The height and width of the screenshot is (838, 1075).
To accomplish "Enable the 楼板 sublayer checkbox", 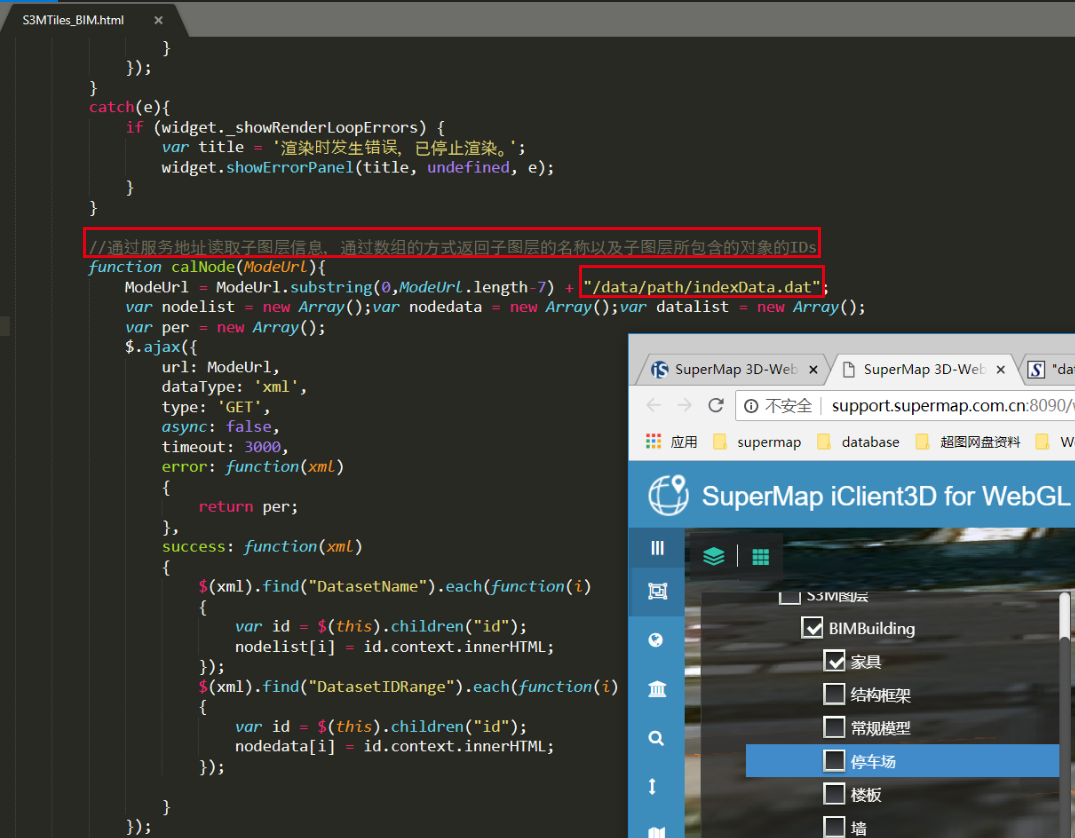I will (834, 793).
